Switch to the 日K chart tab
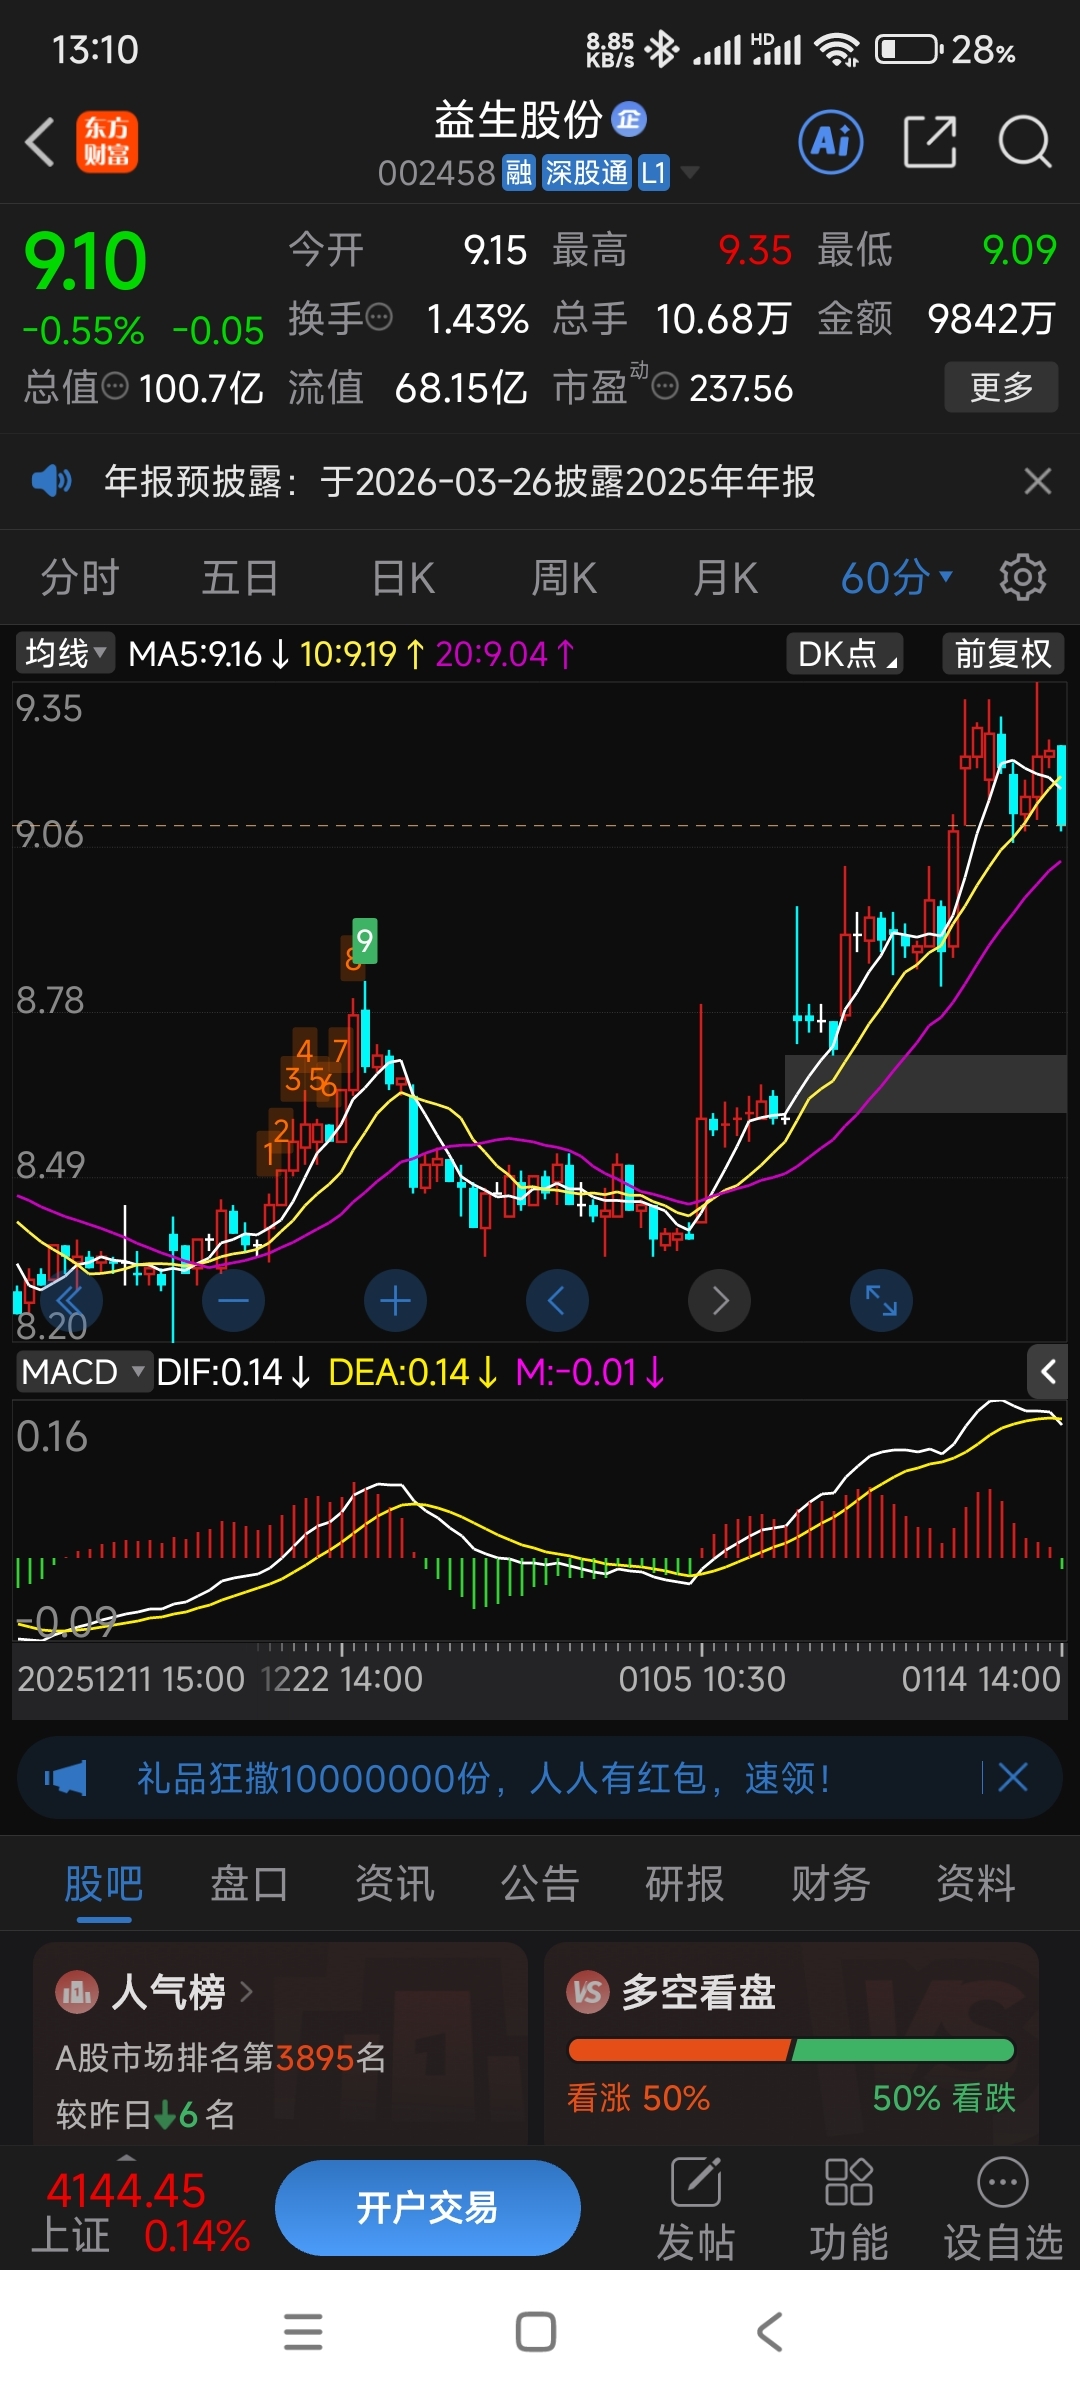Image resolution: width=1080 pixels, height=2400 pixels. click(403, 578)
